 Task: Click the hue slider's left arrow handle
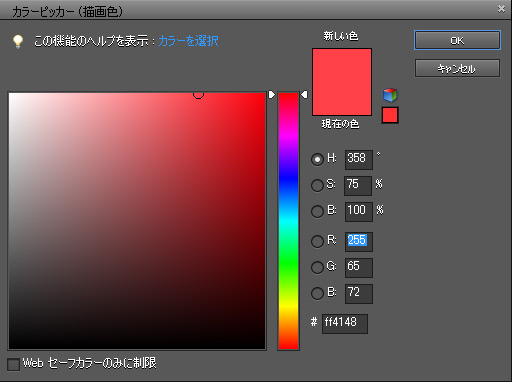272,95
